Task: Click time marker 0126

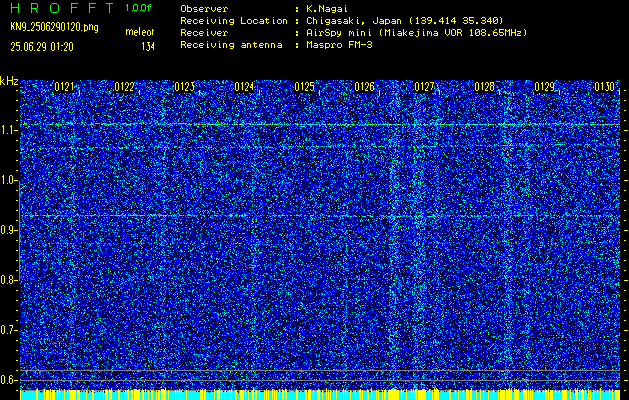Action: point(364,87)
